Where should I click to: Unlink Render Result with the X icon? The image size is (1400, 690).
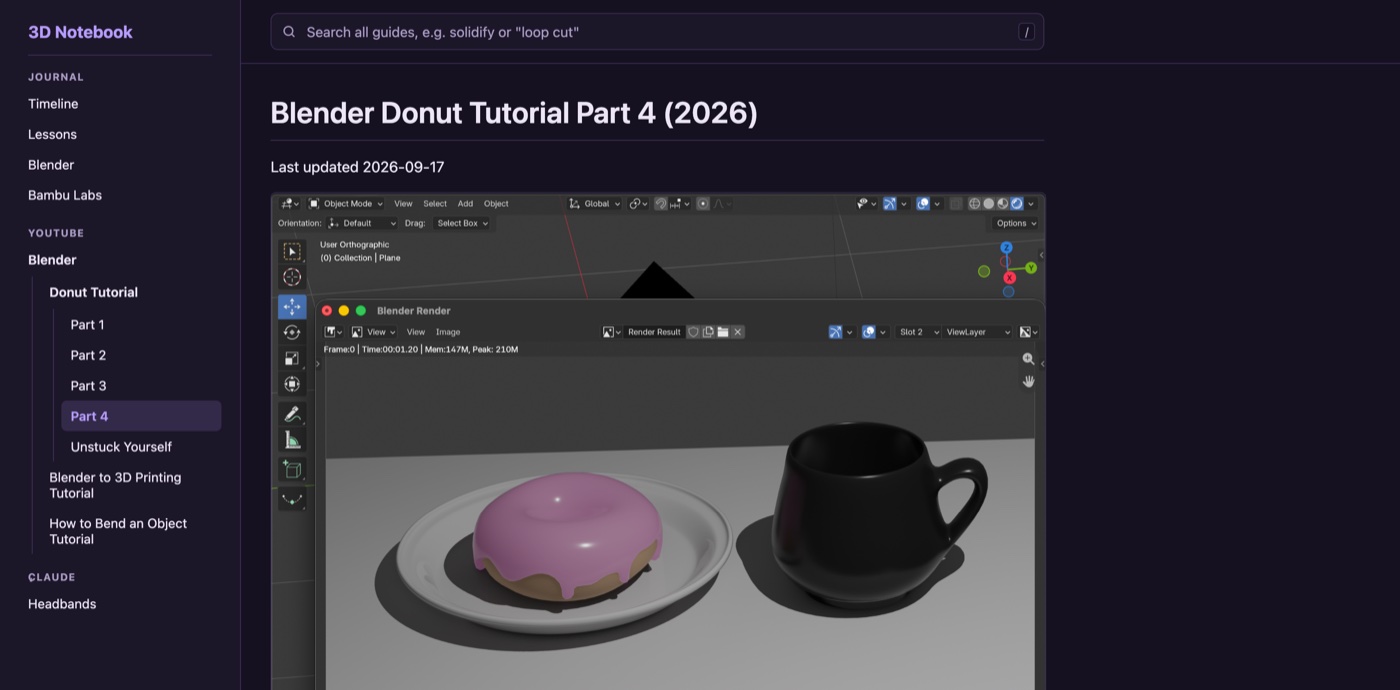coord(738,332)
